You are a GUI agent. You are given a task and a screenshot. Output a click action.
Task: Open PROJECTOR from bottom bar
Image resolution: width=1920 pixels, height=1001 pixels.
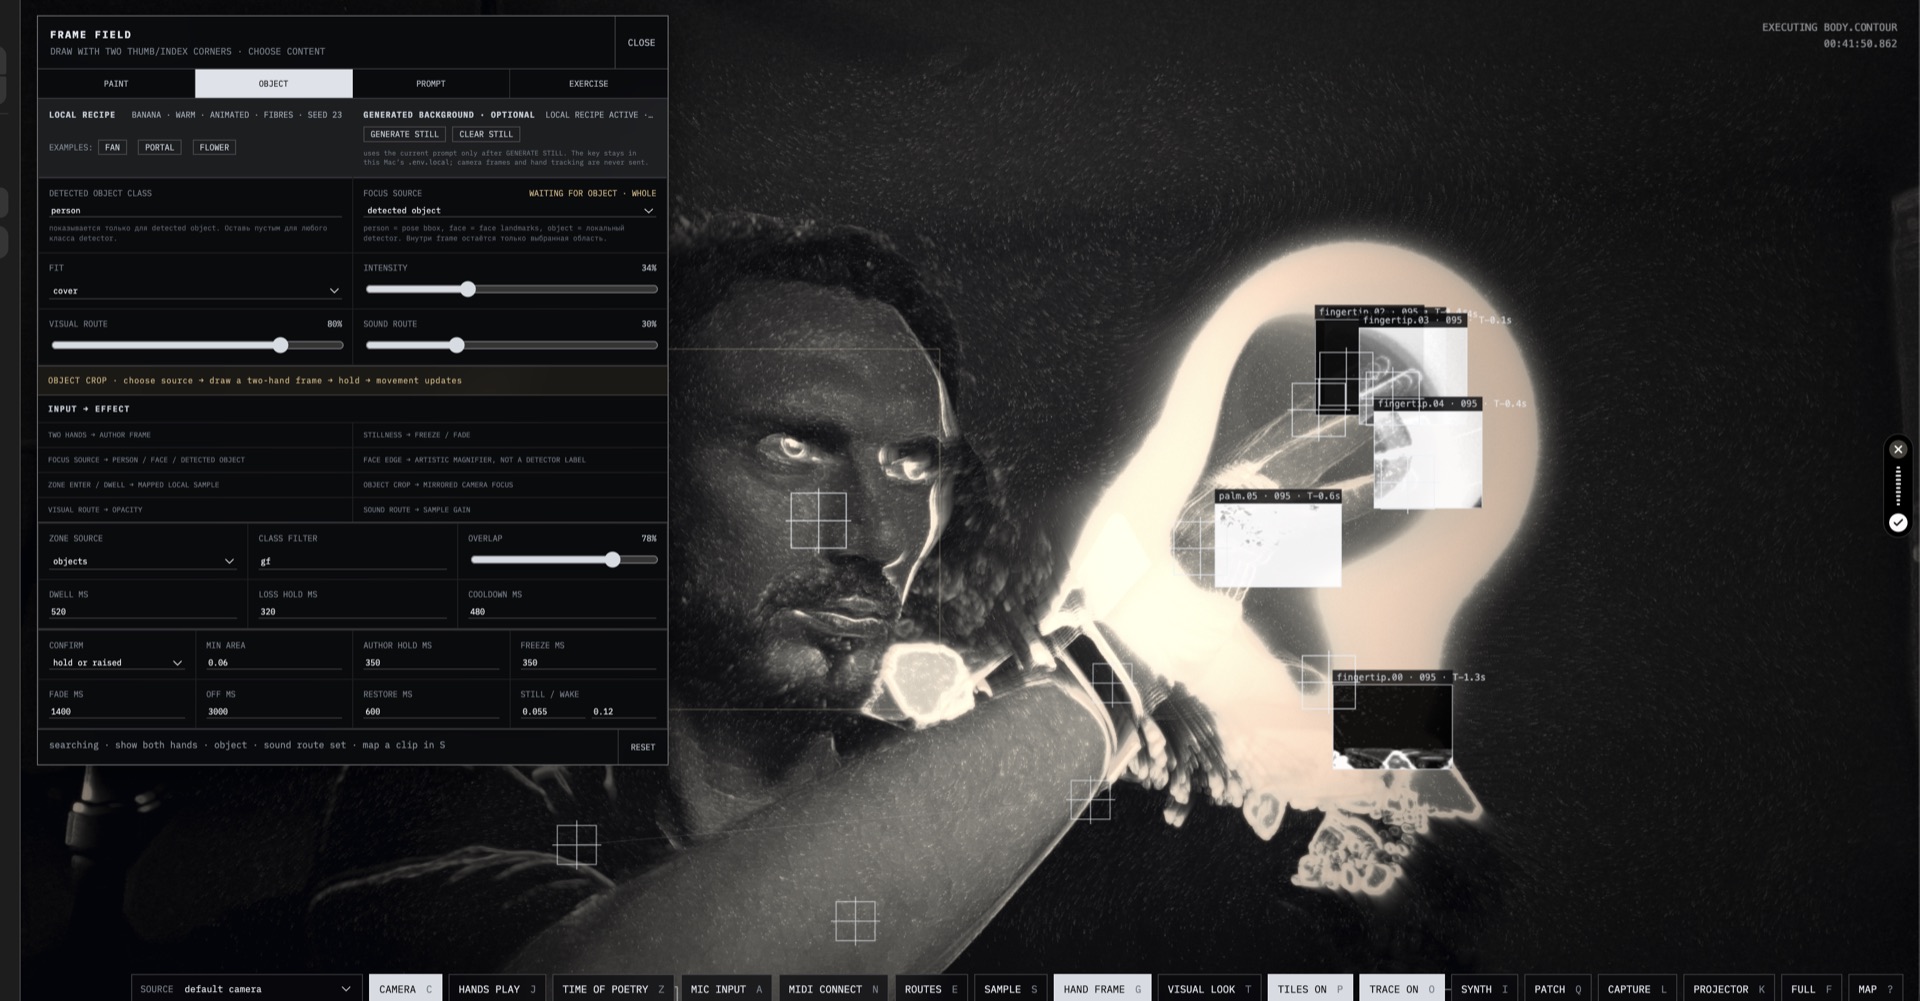1729,989
